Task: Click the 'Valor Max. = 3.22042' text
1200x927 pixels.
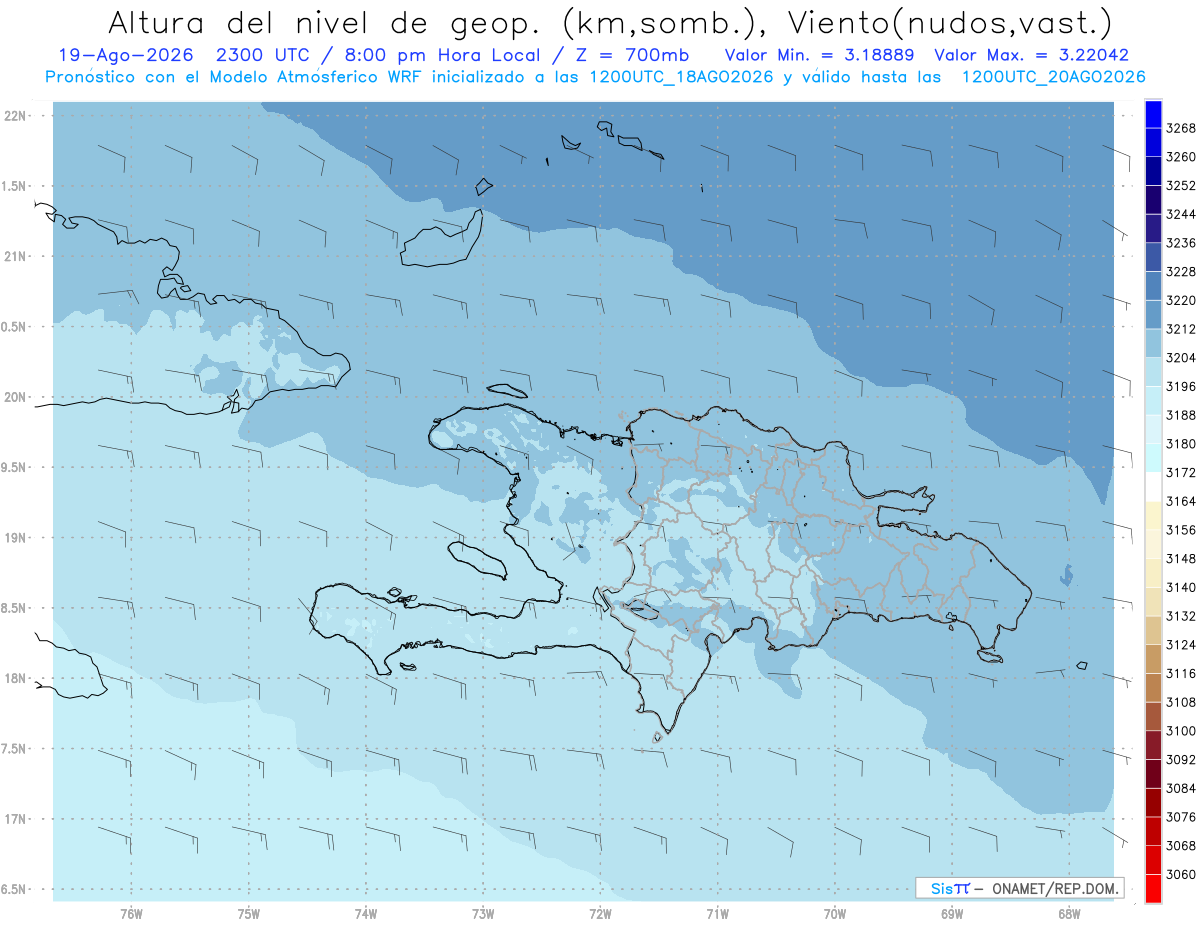Action: [1032, 55]
